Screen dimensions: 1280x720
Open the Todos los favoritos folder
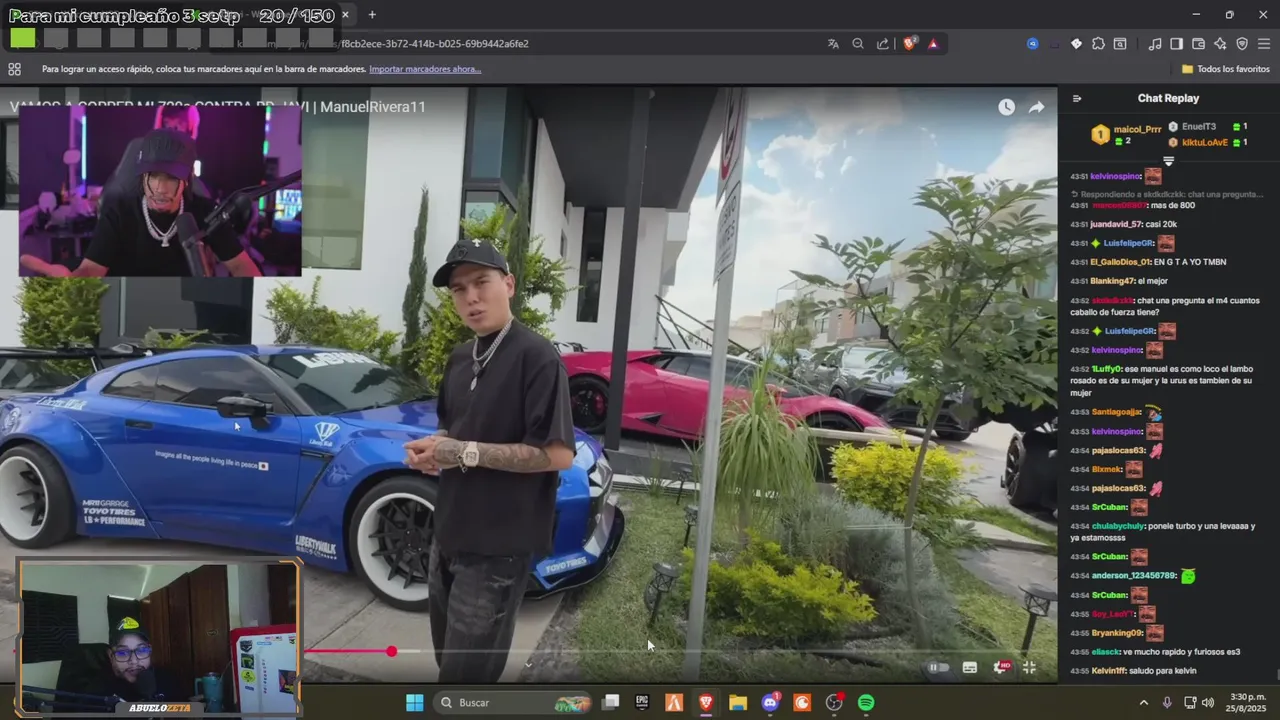pos(1225,69)
